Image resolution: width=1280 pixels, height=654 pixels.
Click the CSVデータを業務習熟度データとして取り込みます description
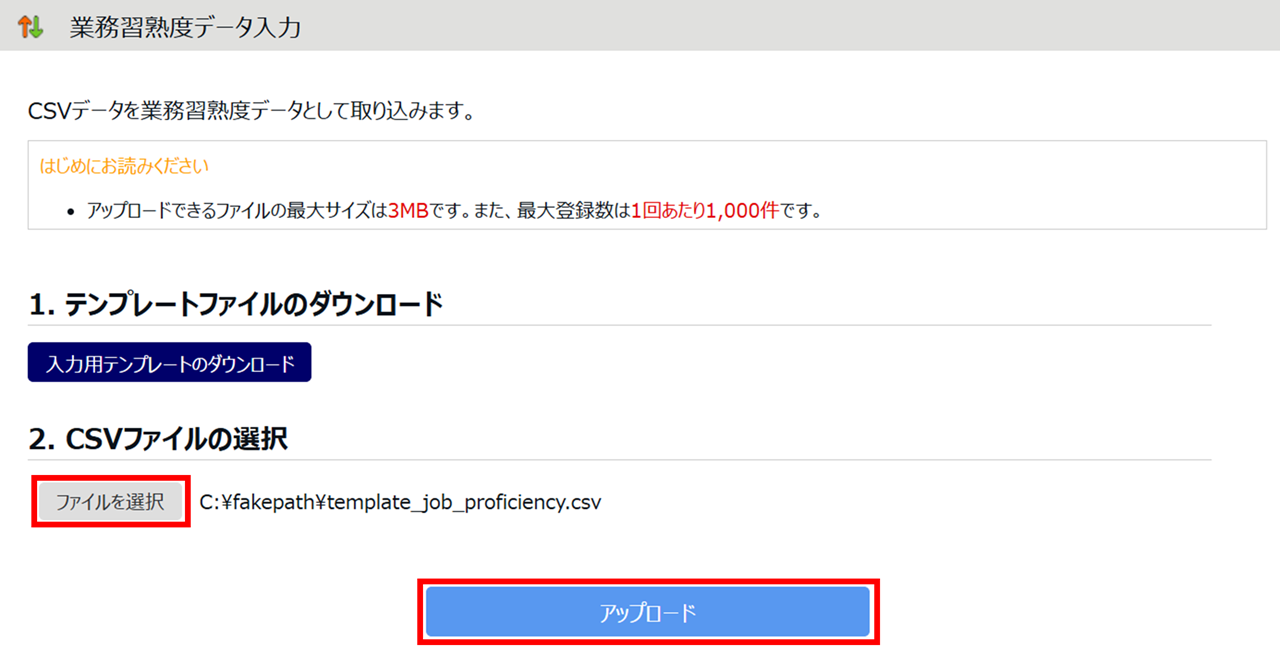pyautogui.click(x=250, y=110)
